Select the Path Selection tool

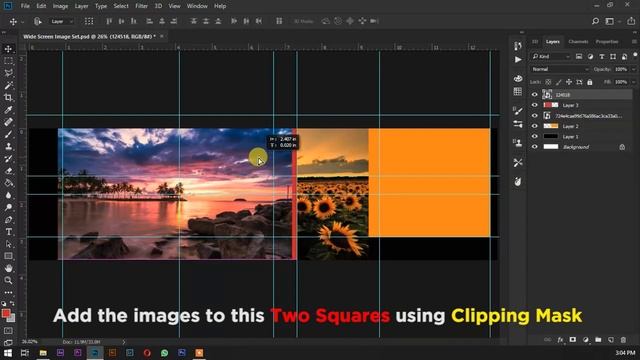click(x=8, y=244)
